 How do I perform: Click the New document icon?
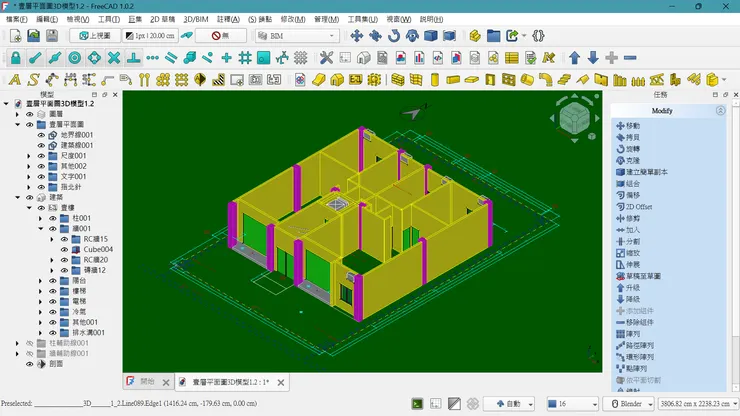[15, 36]
